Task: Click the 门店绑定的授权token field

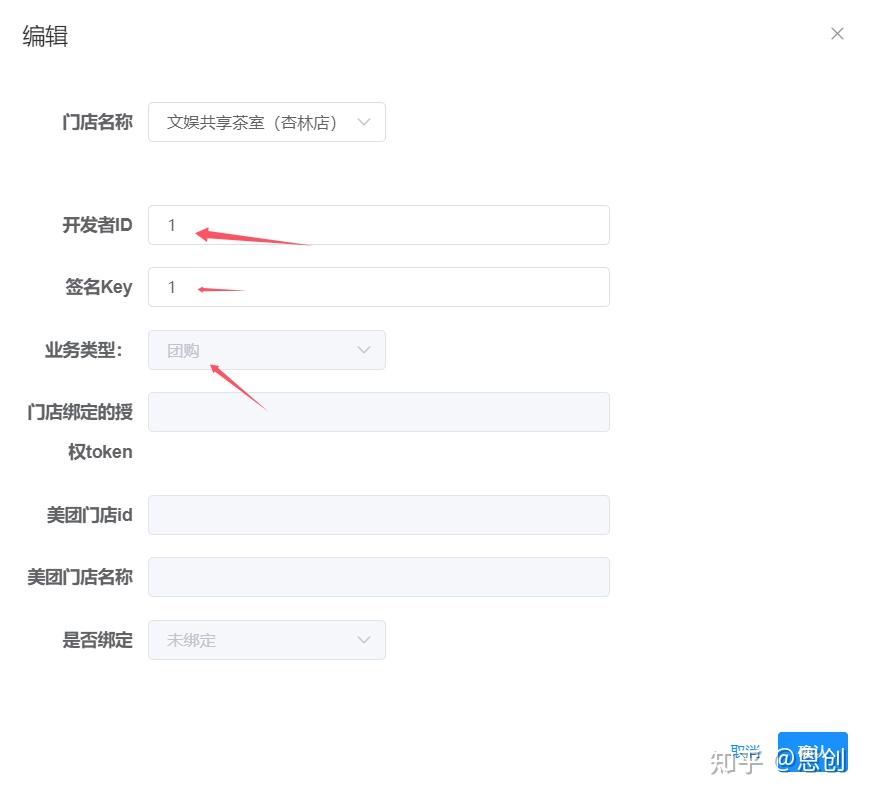Action: coord(379,412)
